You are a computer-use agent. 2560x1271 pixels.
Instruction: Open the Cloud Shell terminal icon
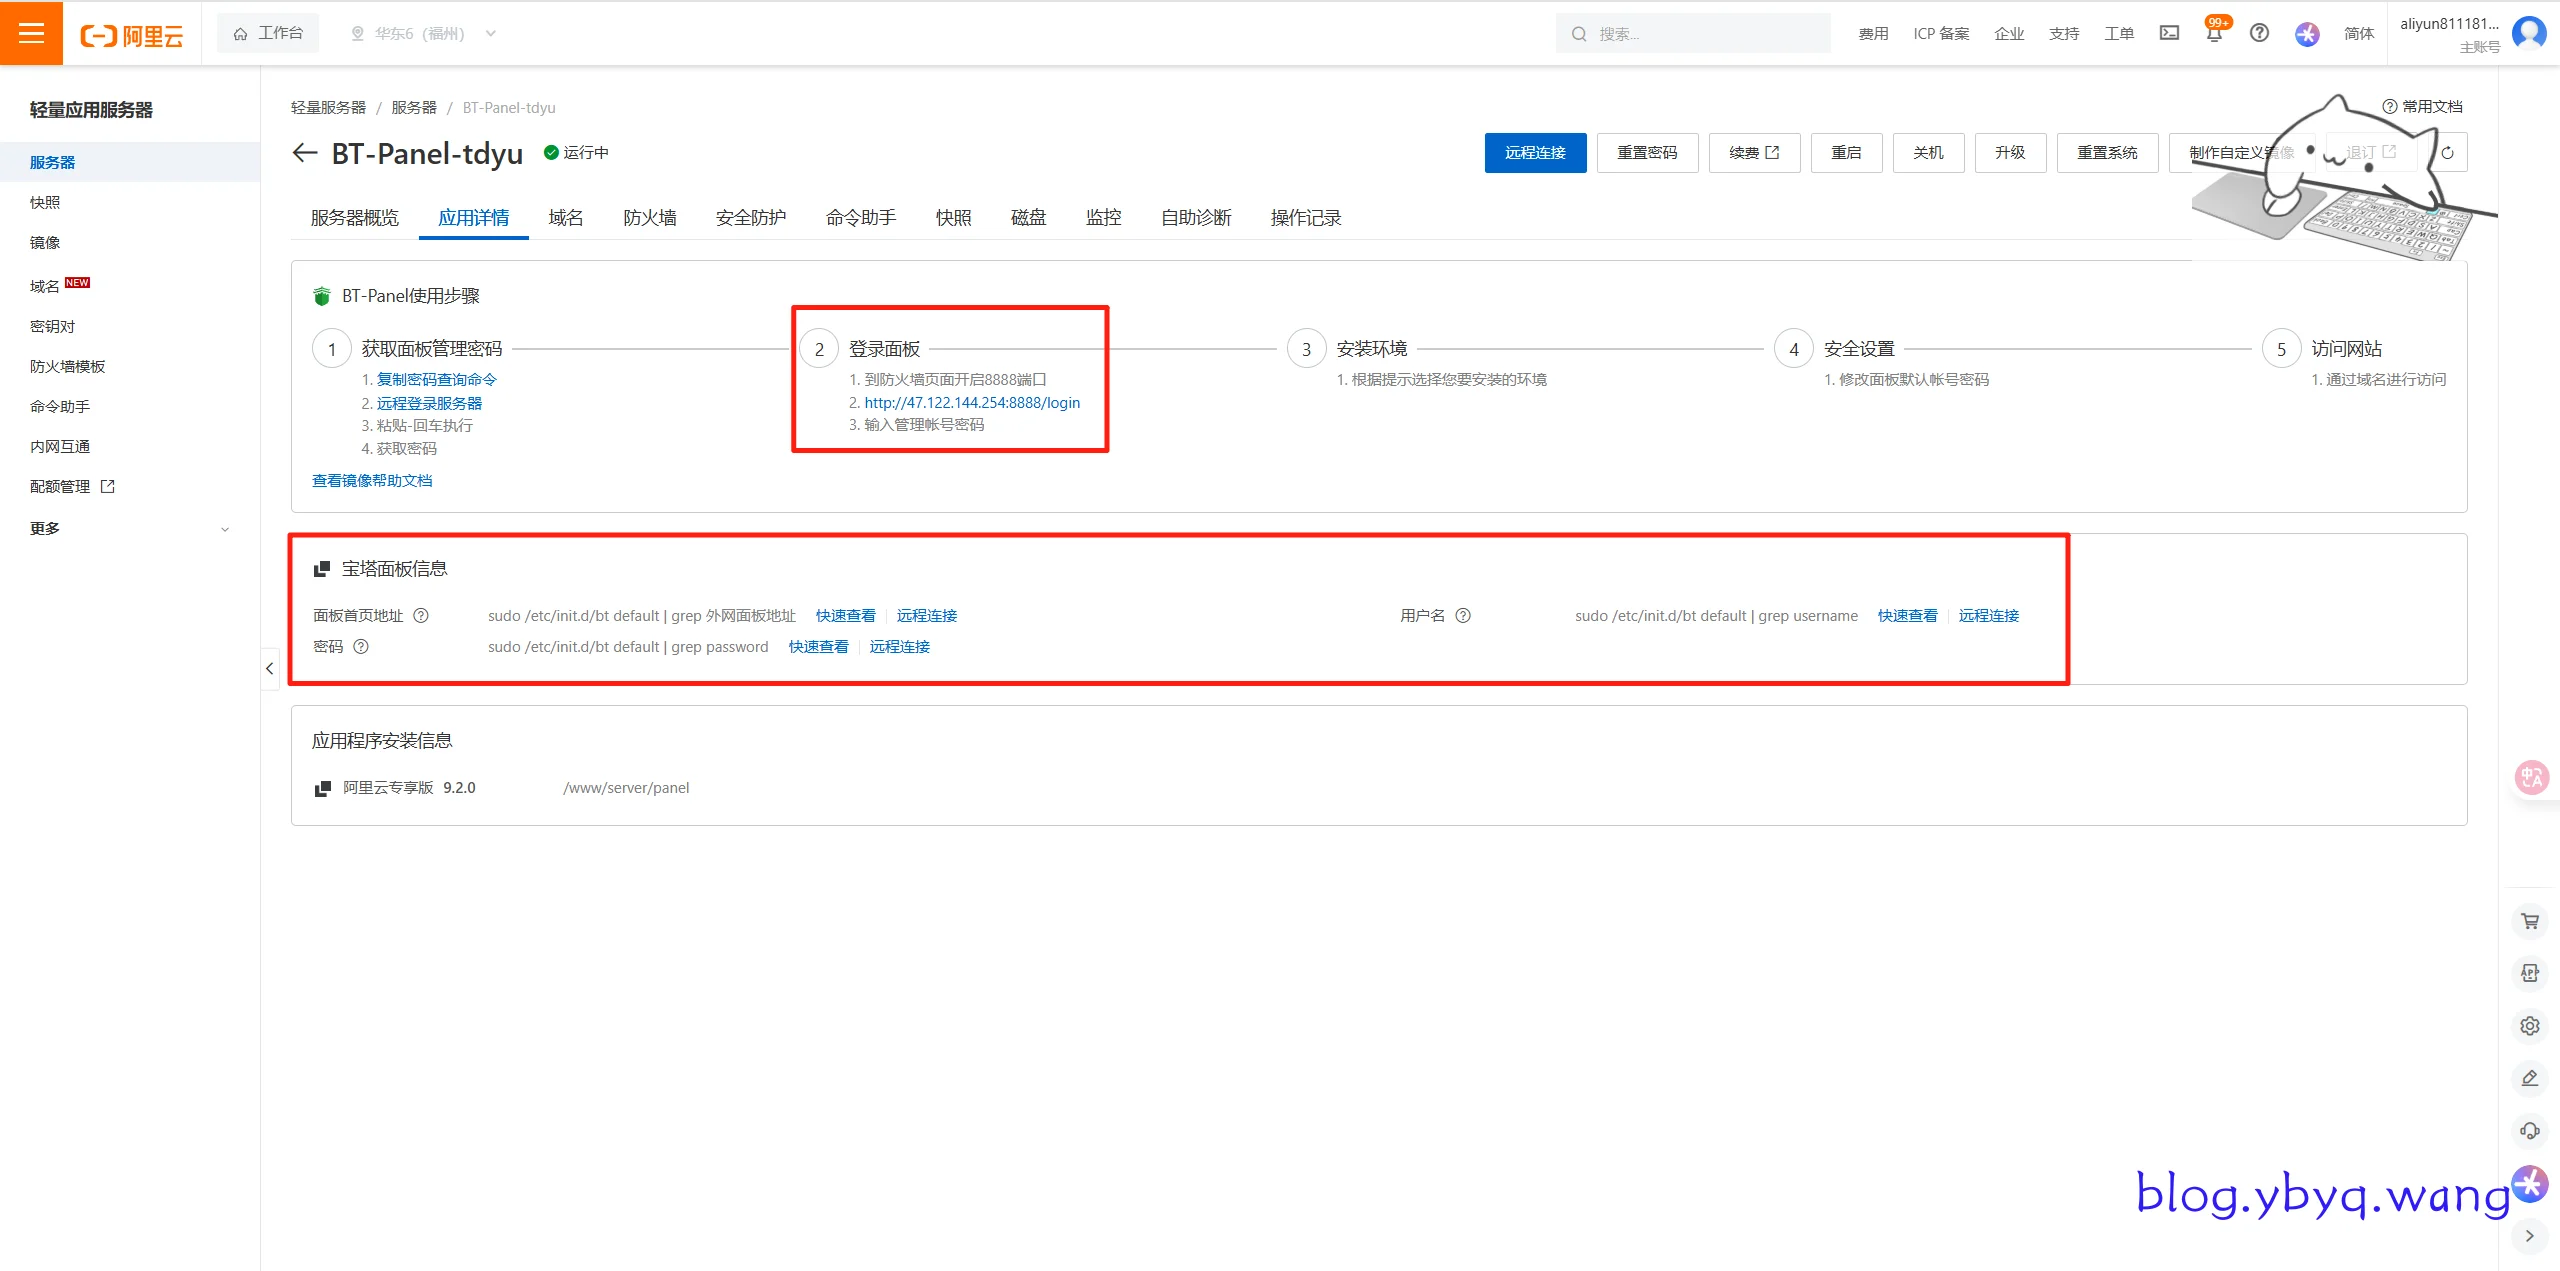pos(2169,33)
